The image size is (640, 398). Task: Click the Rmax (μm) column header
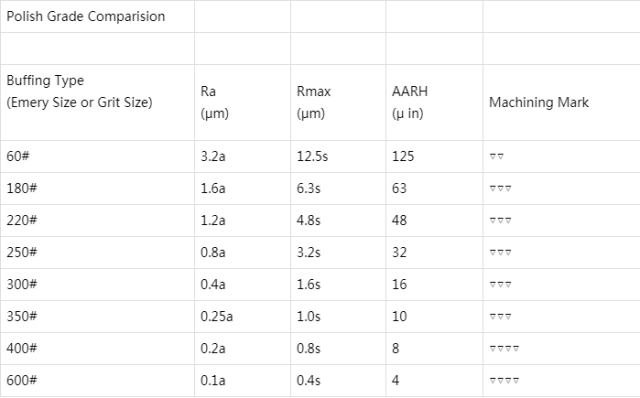338,102
